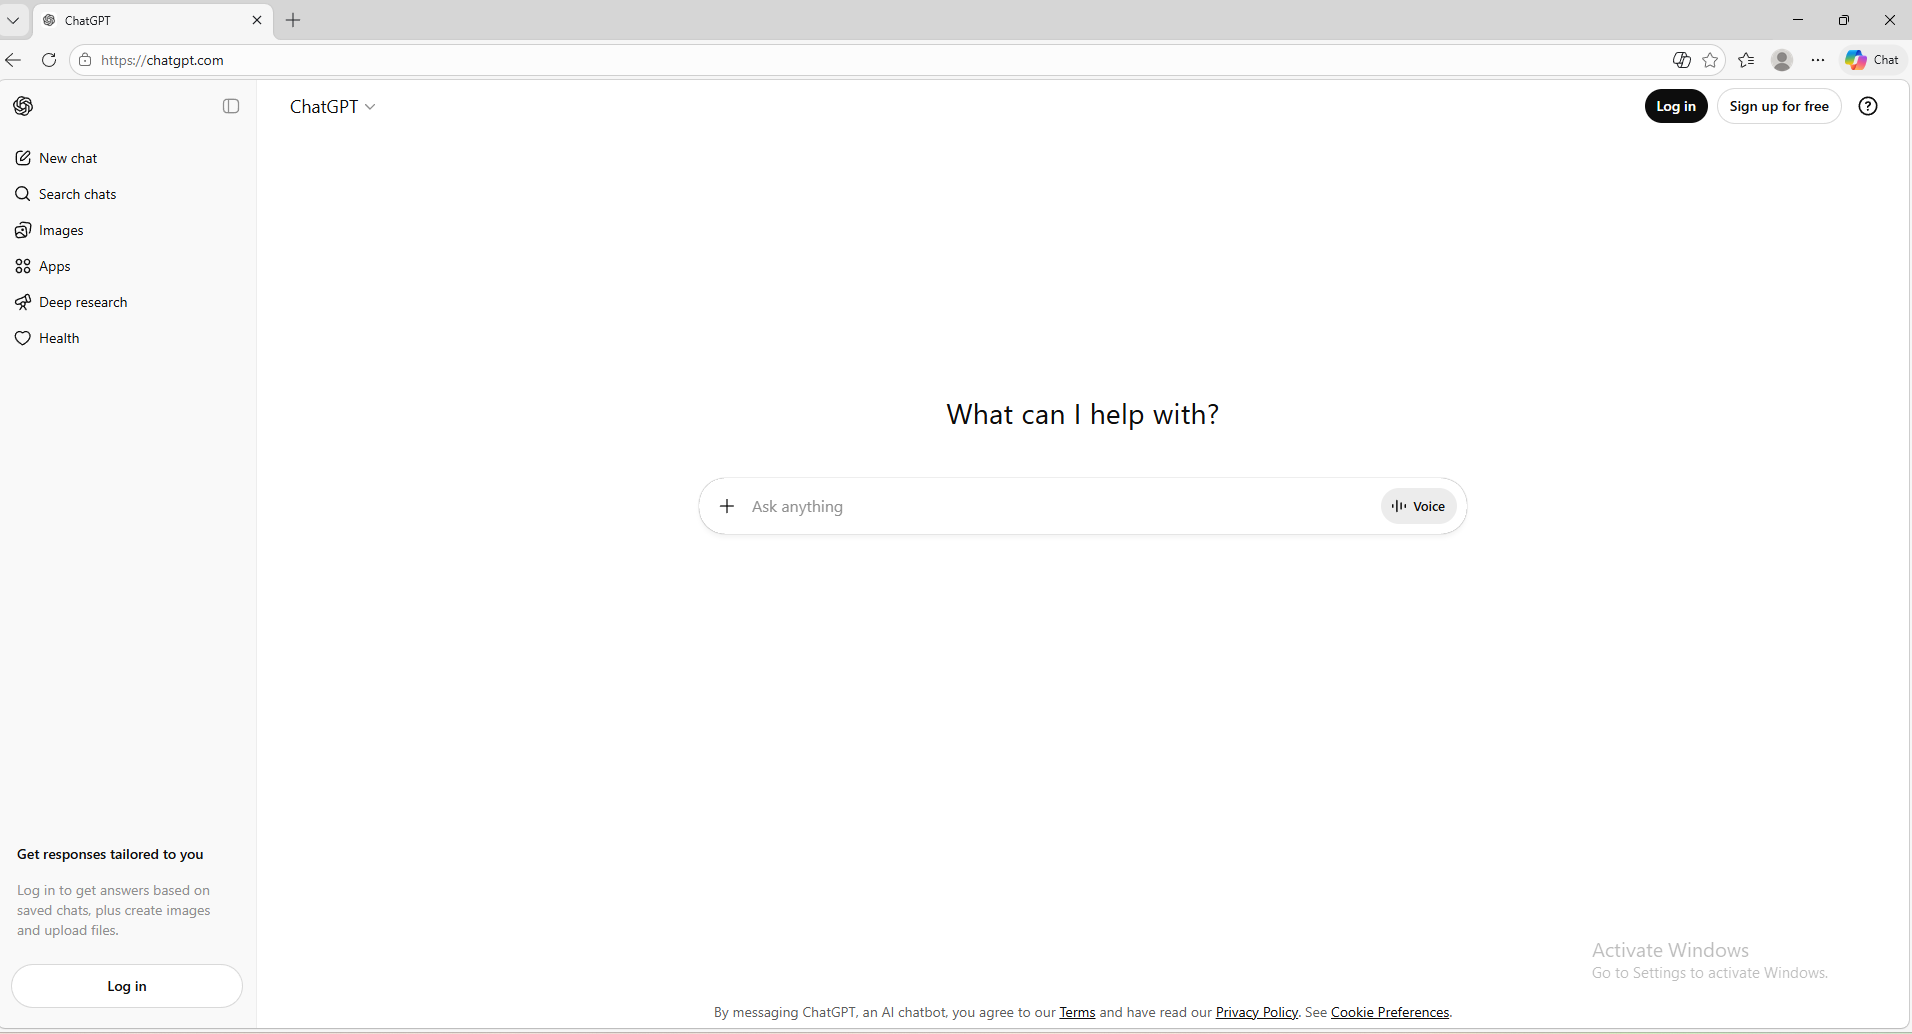Screen dimensions: 1912x1034
Task: Click the ChatGPT logo icon in sidebar
Action: pyautogui.click(x=23, y=106)
